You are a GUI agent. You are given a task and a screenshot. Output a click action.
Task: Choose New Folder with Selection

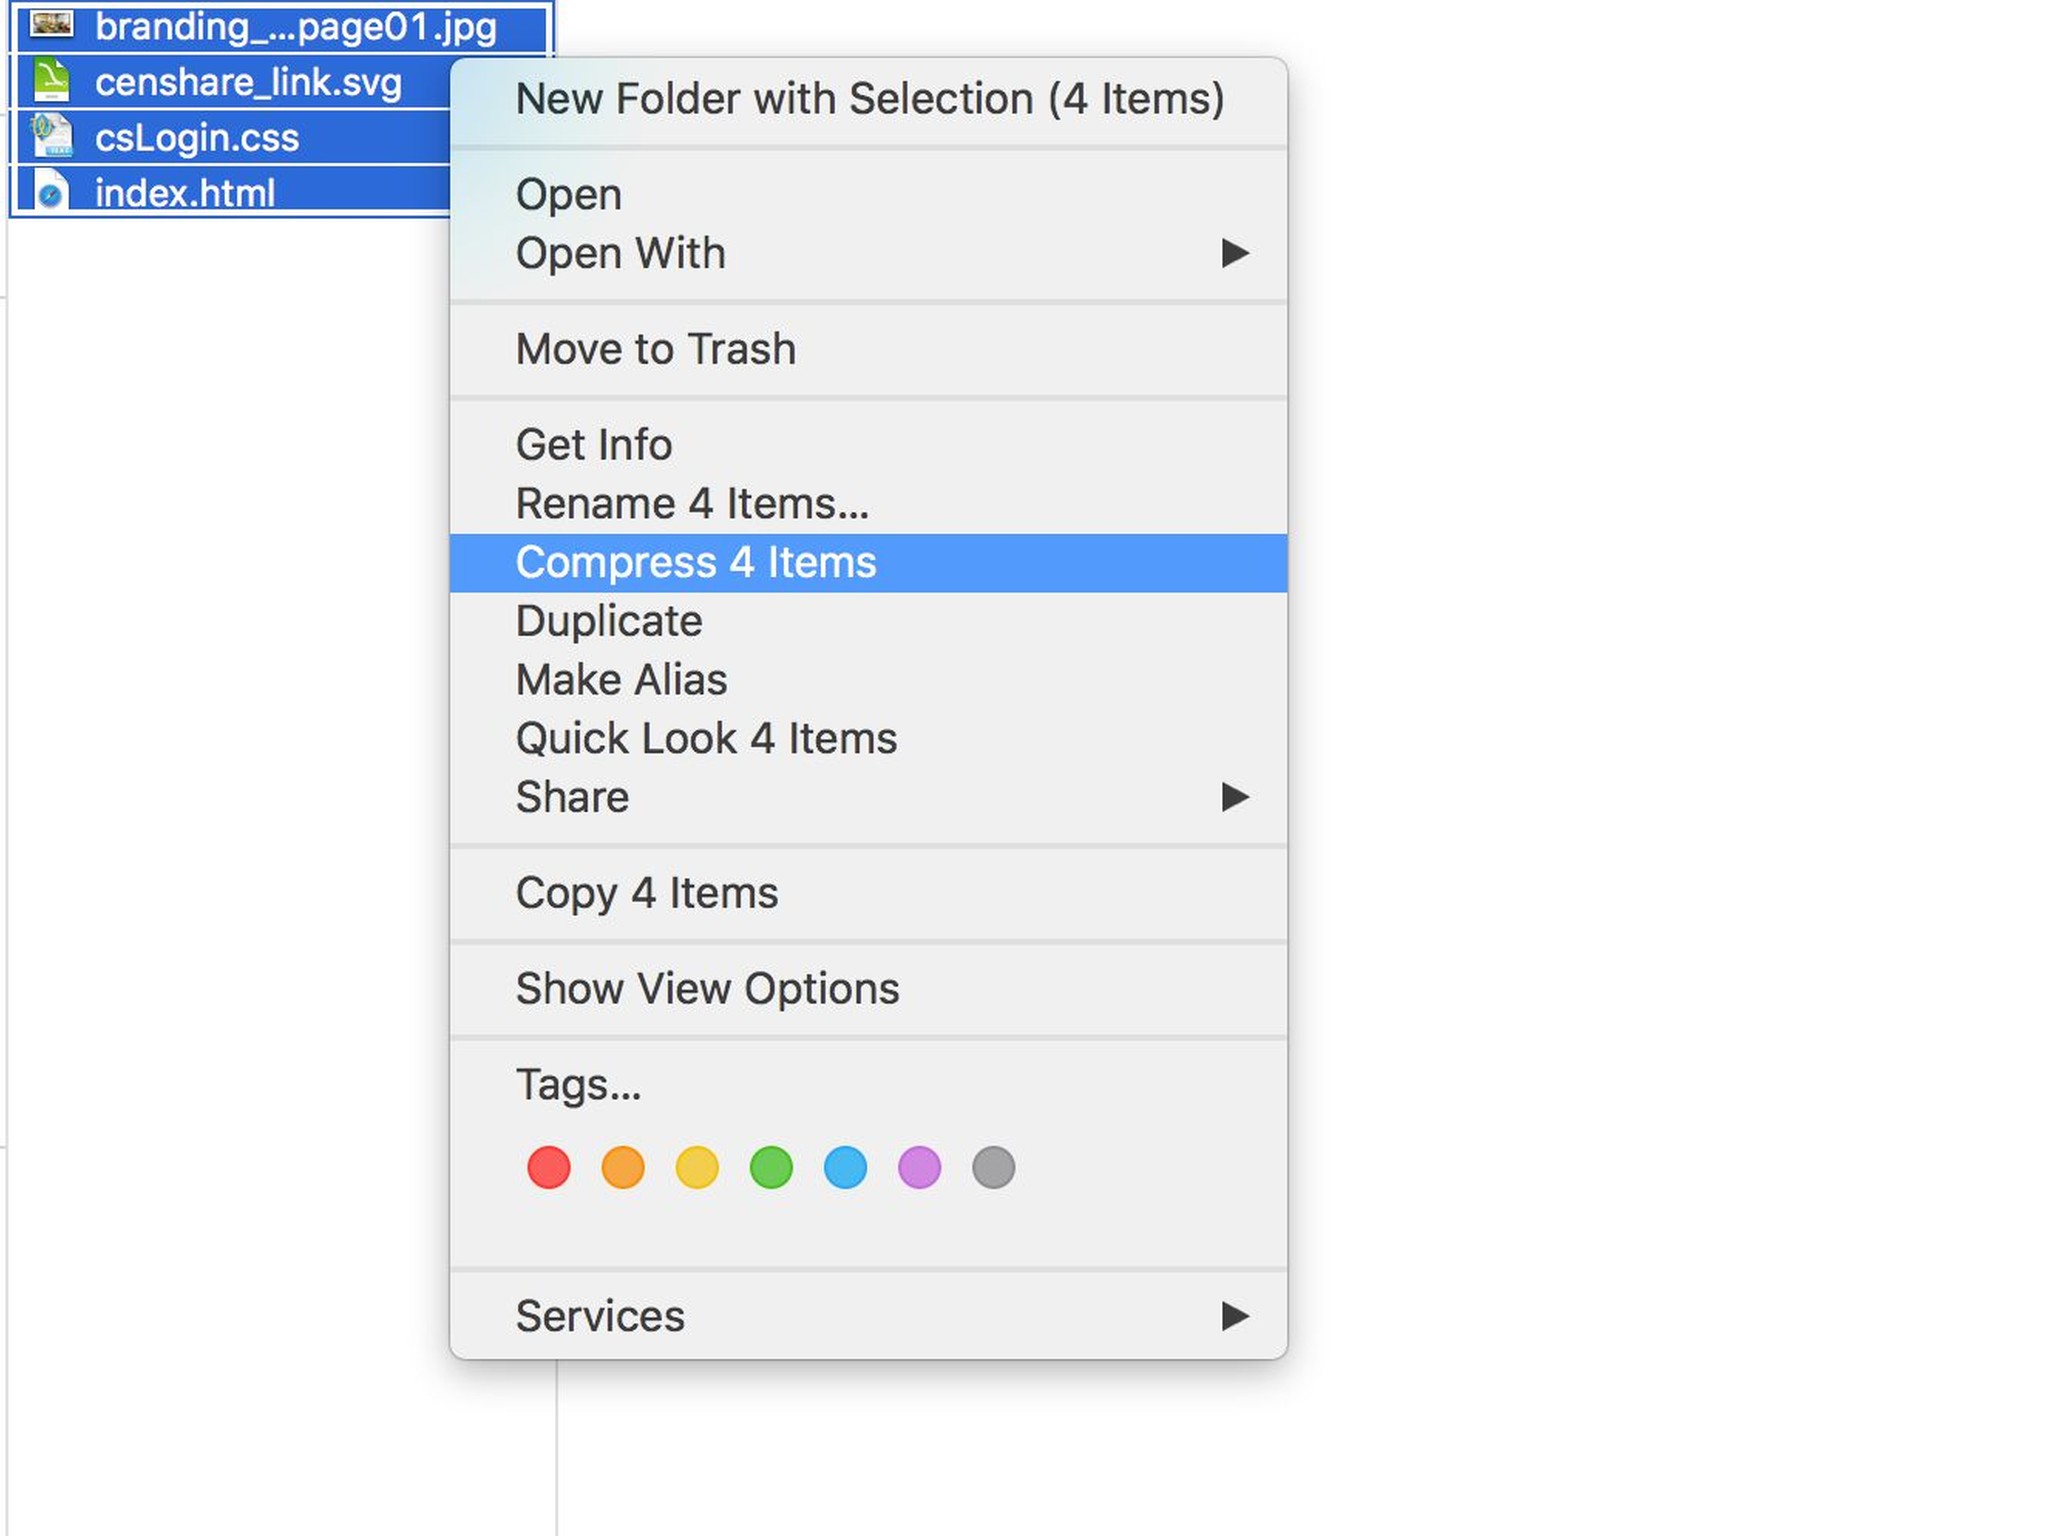(x=869, y=99)
